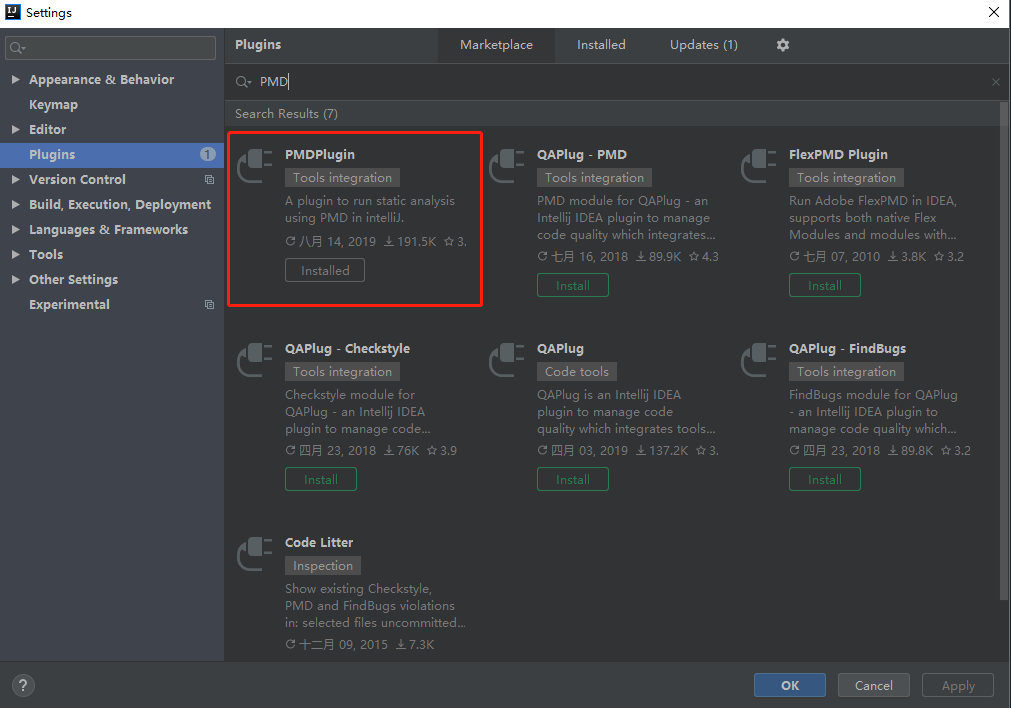This screenshot has height=708, width=1011.
Task: Expand the Appearance & Behavior section
Action: pyautogui.click(x=16, y=79)
